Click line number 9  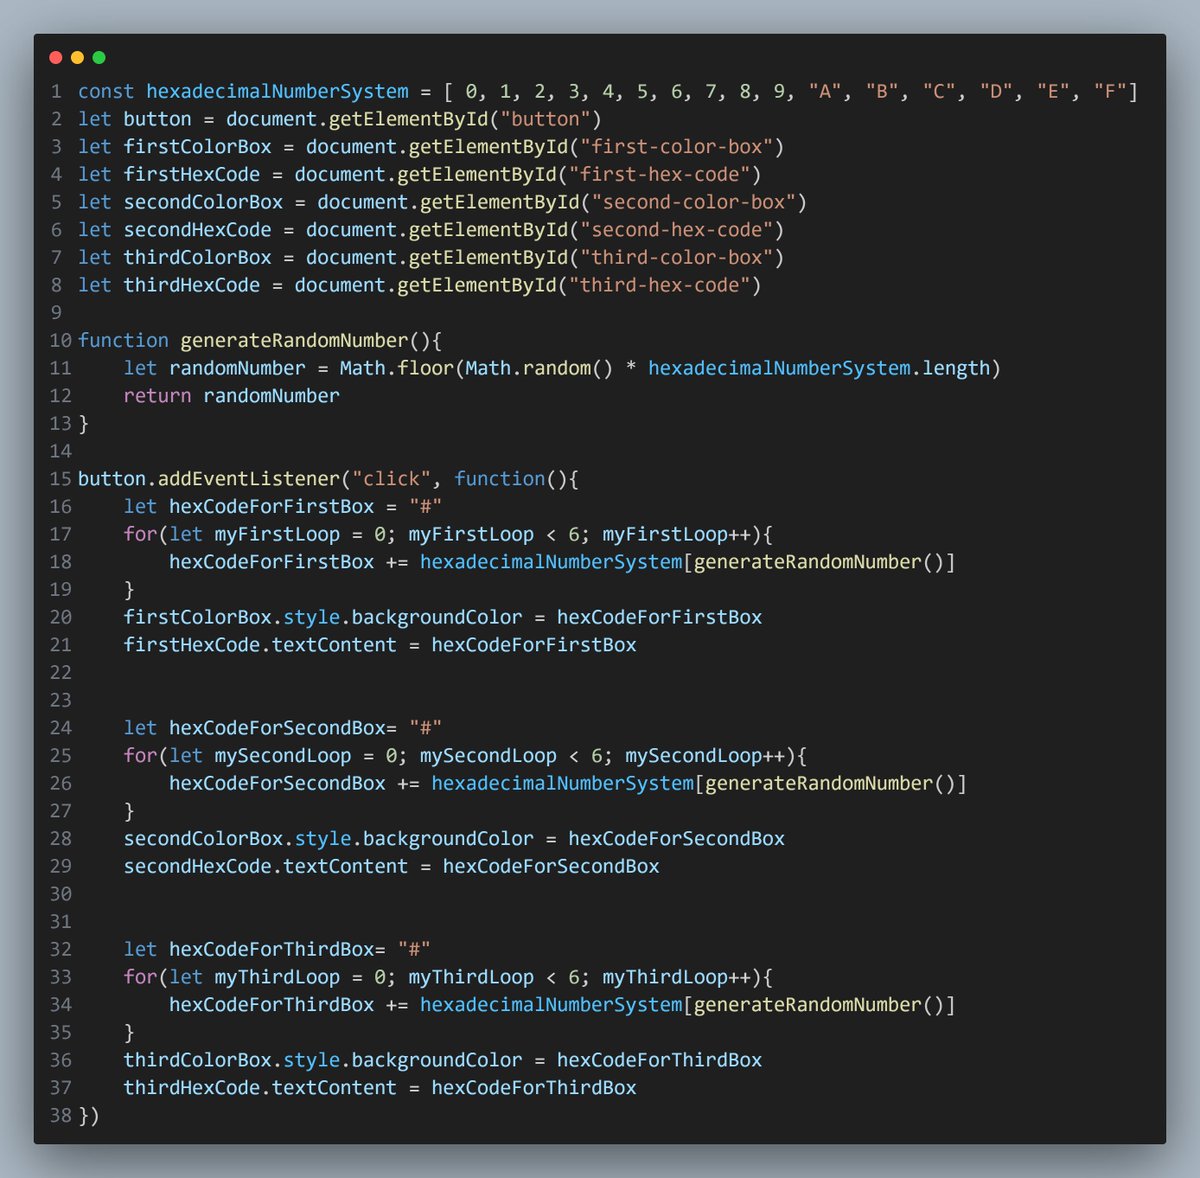point(56,313)
